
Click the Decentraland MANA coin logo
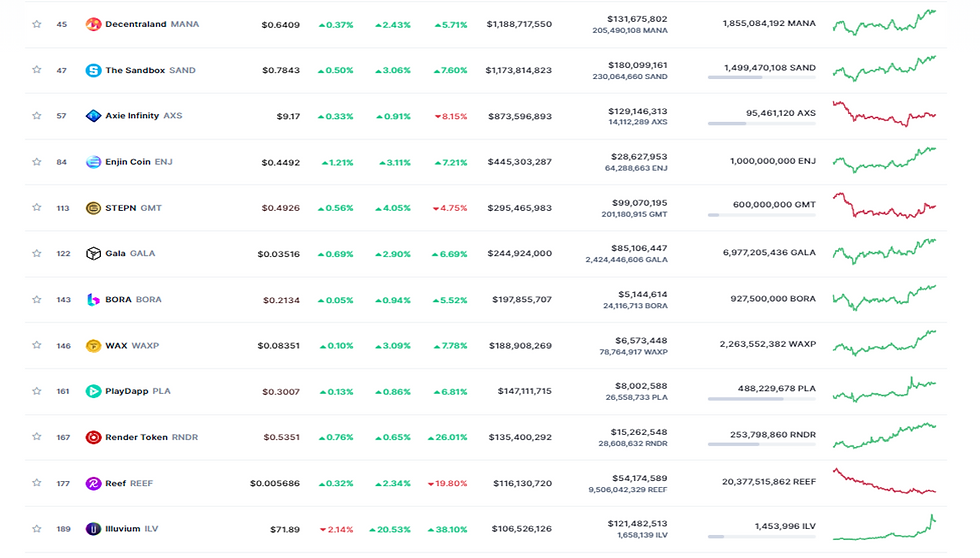pos(94,24)
